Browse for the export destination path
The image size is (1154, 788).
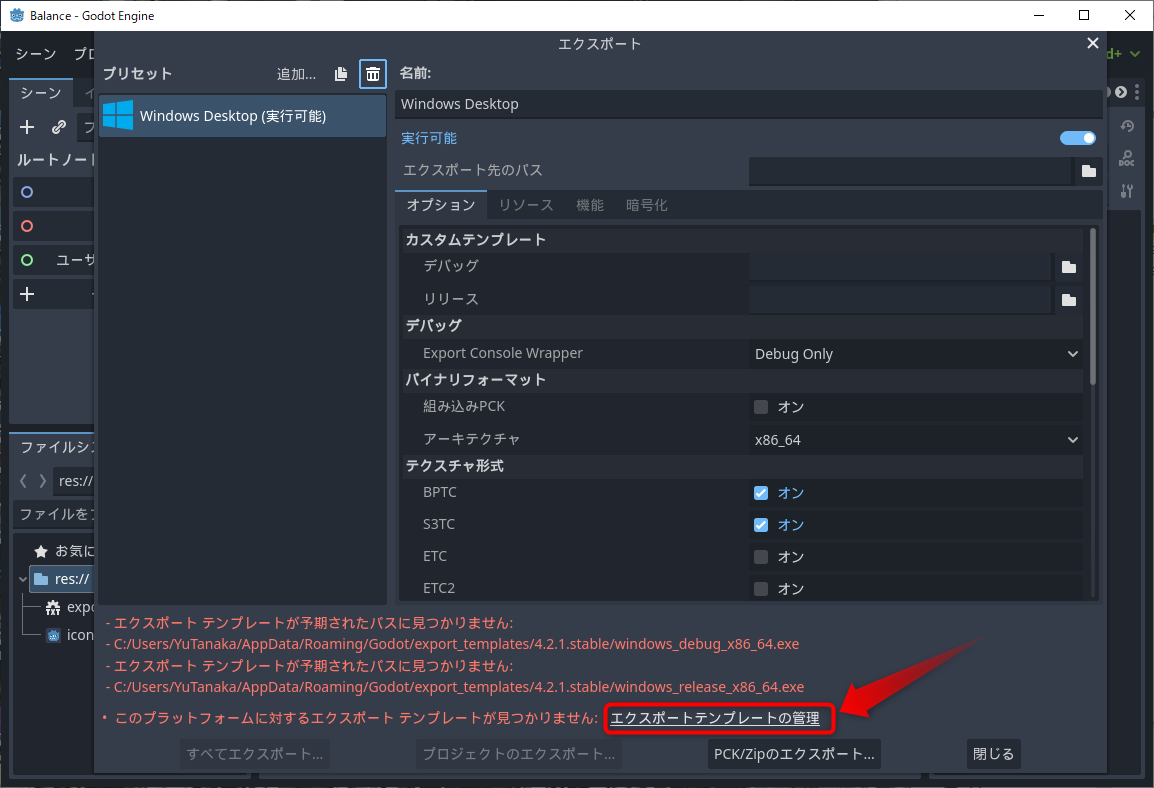click(1088, 170)
